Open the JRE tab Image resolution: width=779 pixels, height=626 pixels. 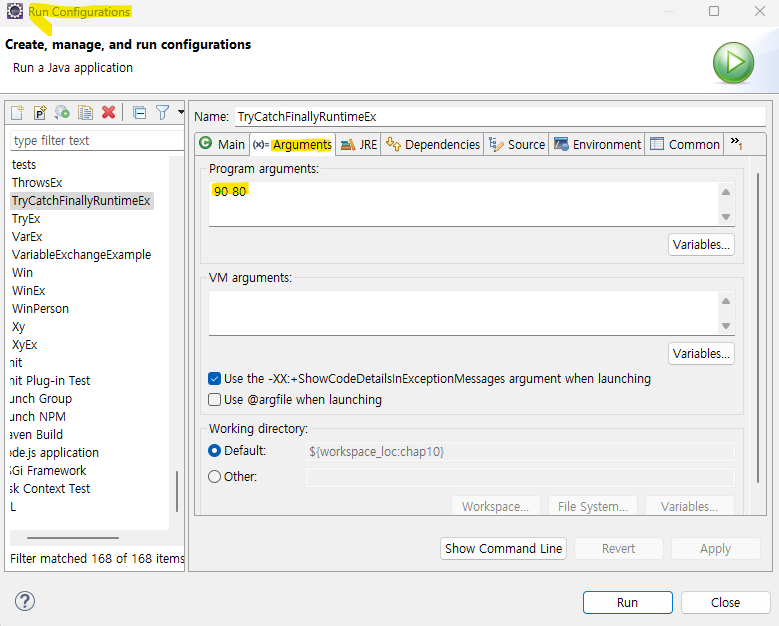359,145
